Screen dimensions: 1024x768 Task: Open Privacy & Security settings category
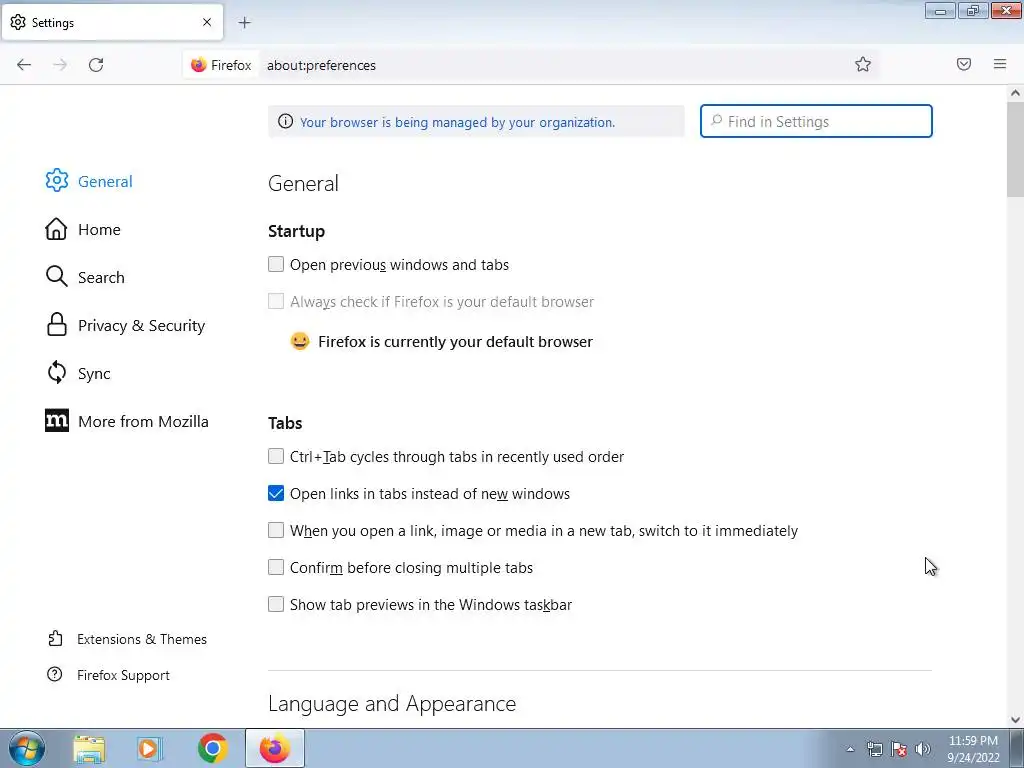[x=142, y=325]
